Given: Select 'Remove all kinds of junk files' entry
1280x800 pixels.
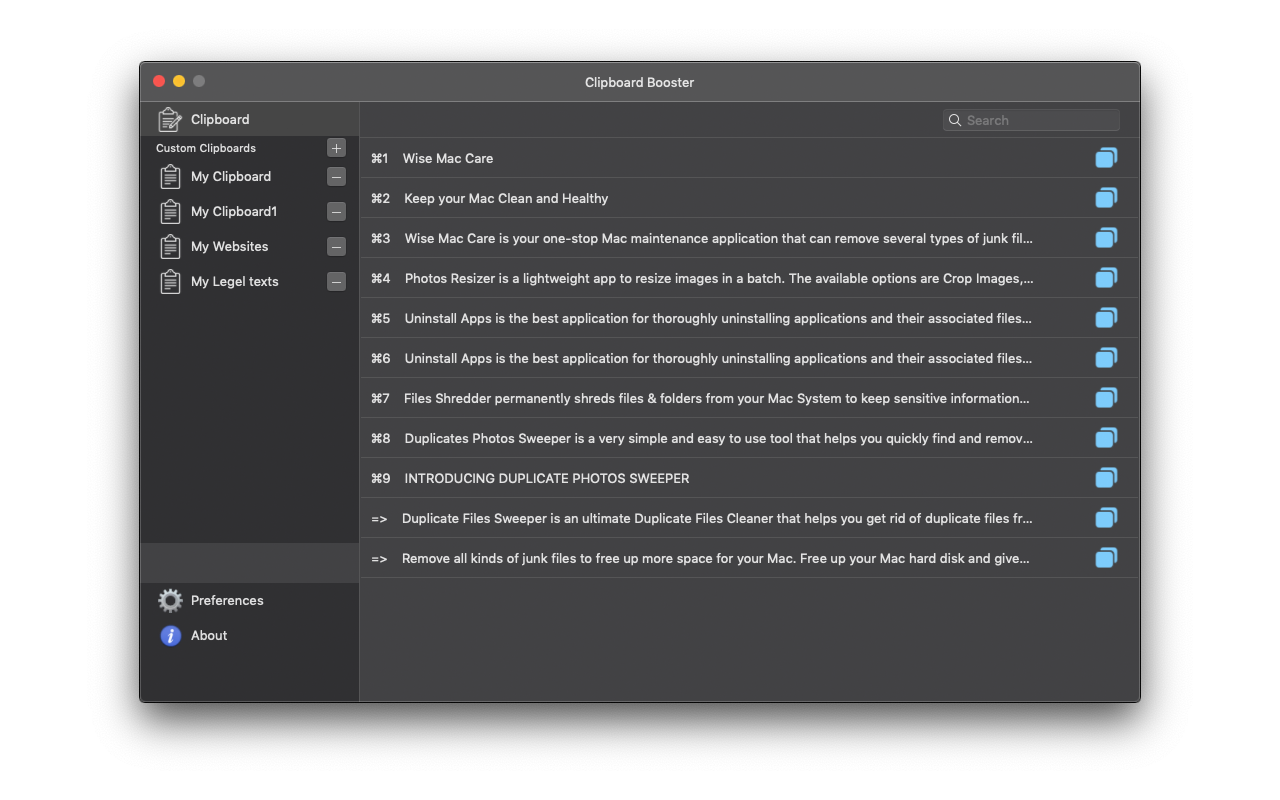Looking at the screenshot, I should (x=716, y=558).
